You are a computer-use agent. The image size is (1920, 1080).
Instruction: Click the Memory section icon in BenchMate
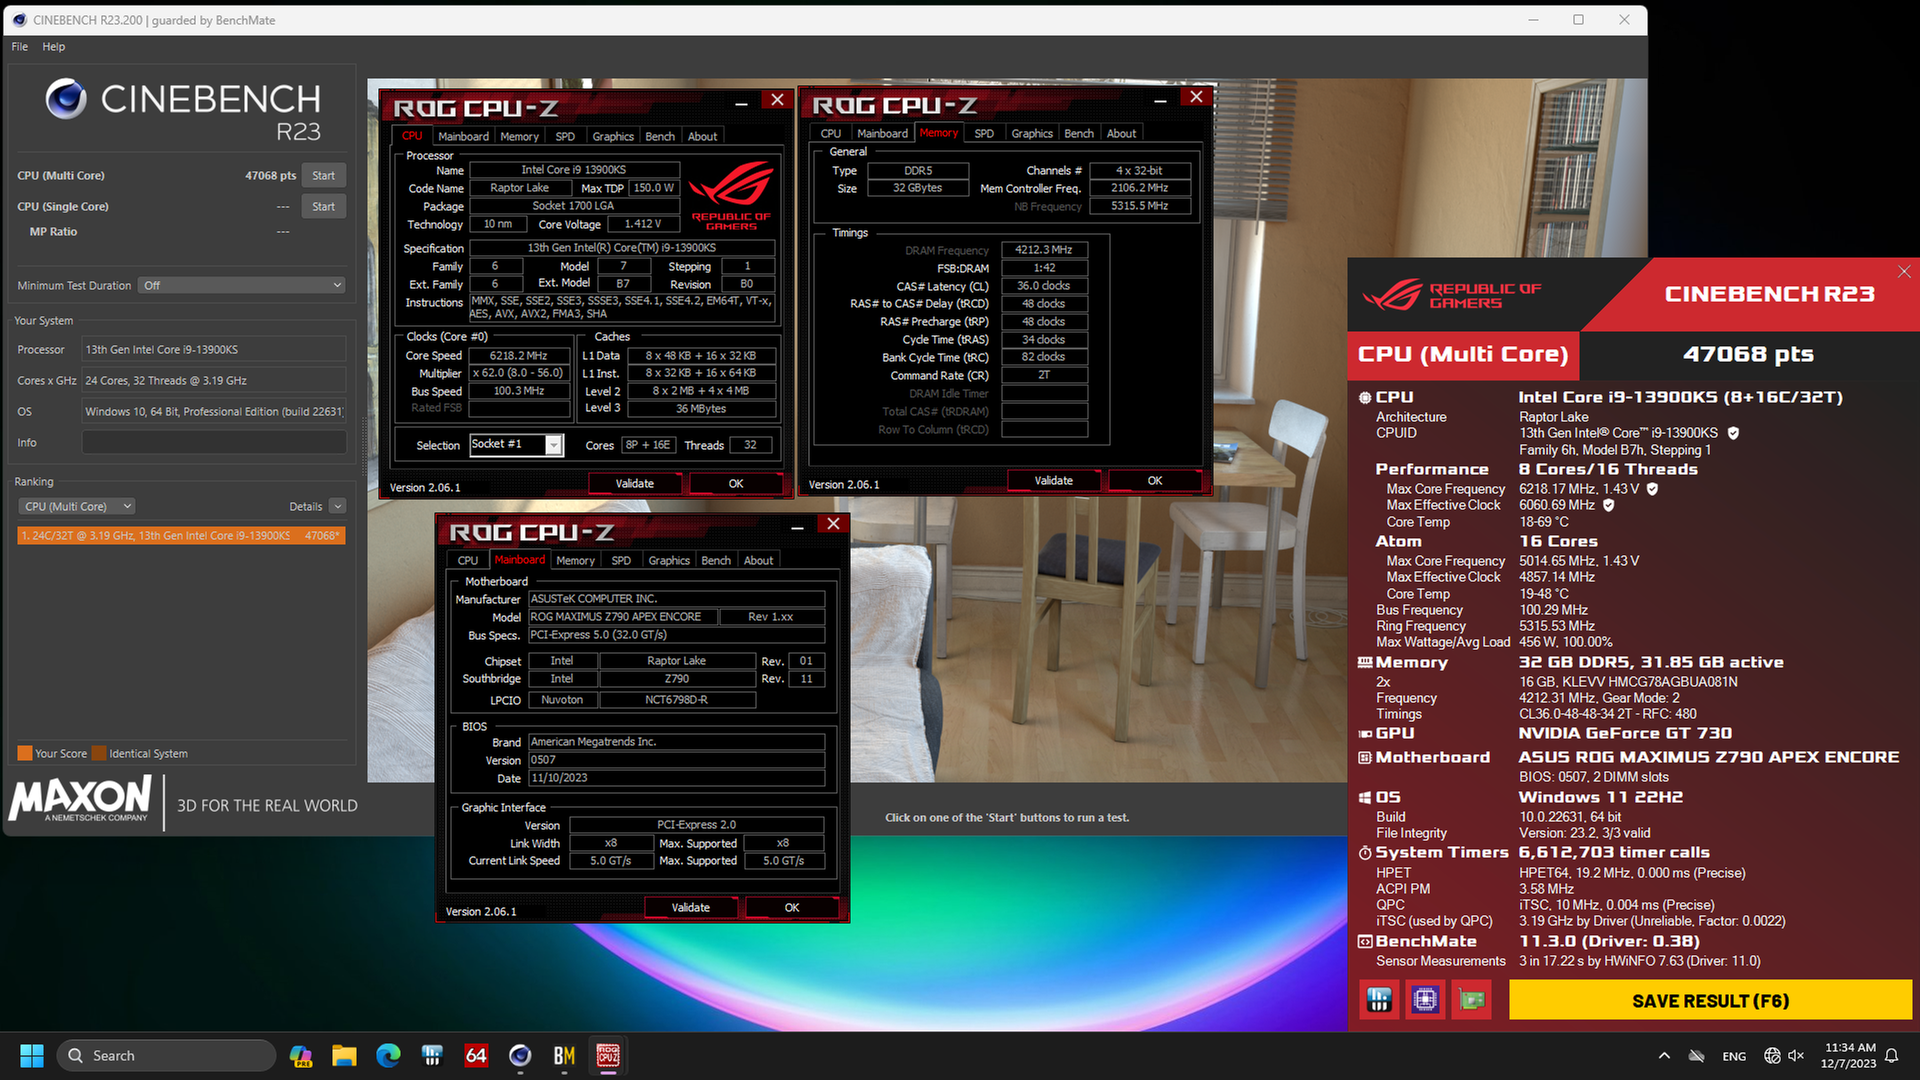(x=1365, y=662)
